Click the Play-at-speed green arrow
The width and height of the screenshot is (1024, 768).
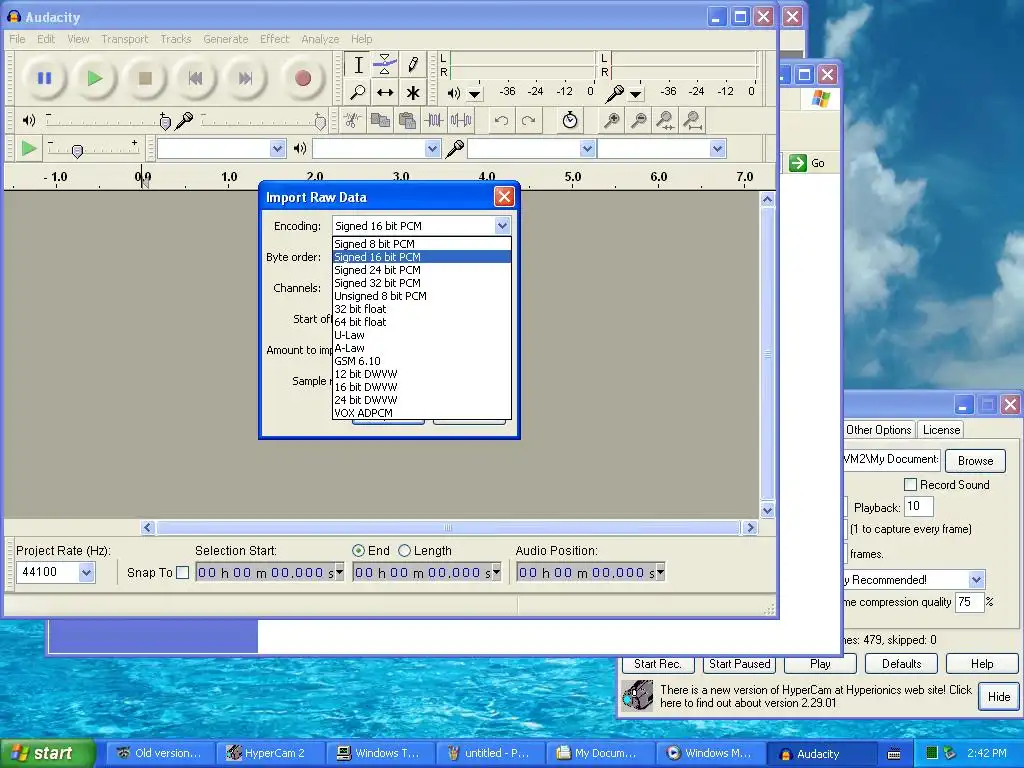pyautogui.click(x=28, y=148)
